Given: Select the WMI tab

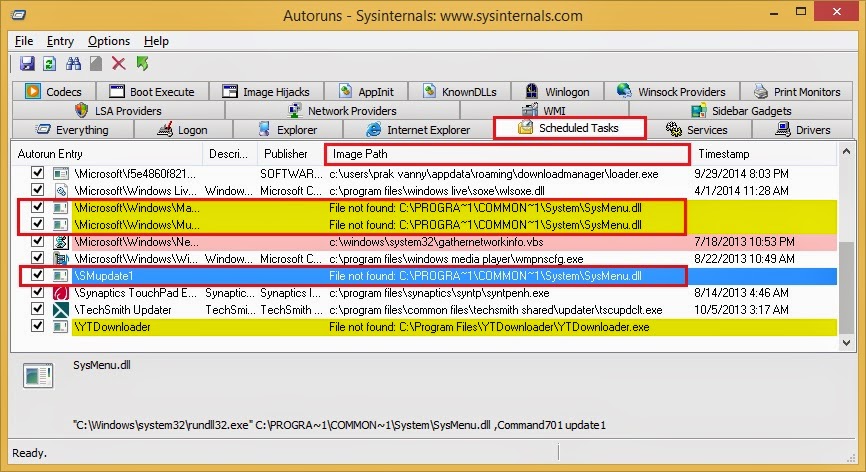Looking at the screenshot, I should point(544,111).
